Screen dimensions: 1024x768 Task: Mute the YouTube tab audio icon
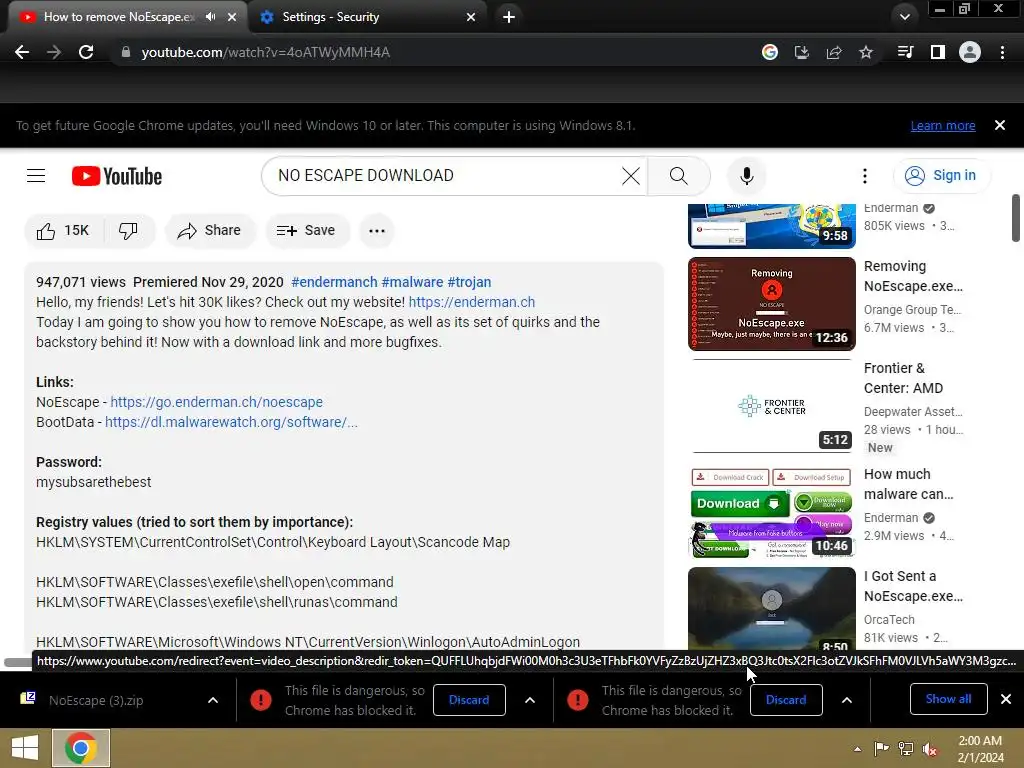[x=210, y=17]
